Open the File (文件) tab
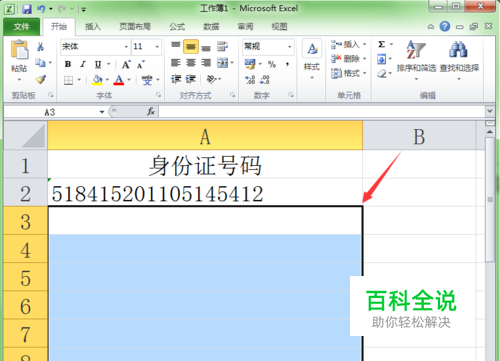 [22, 27]
